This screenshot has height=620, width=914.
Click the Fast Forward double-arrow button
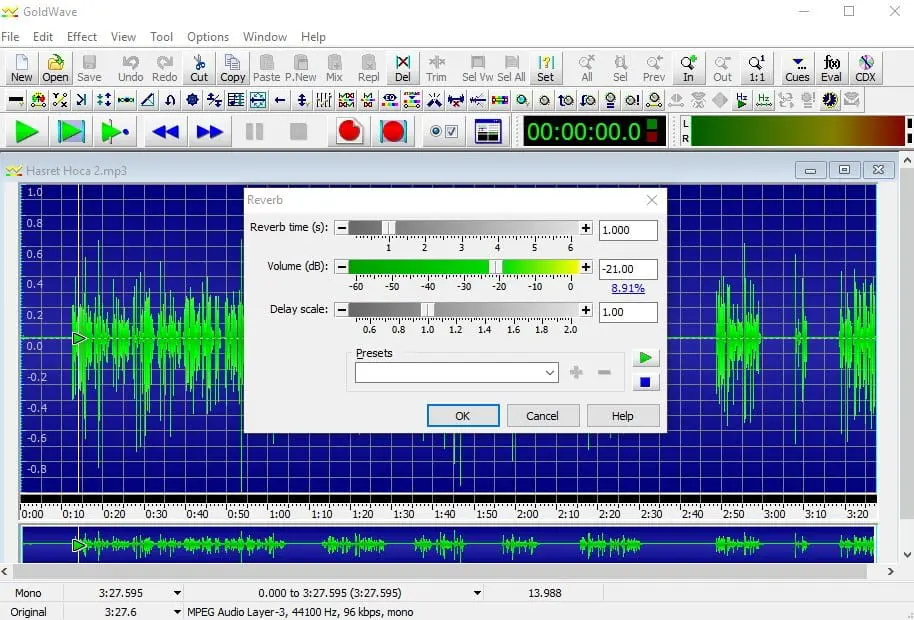(x=210, y=131)
